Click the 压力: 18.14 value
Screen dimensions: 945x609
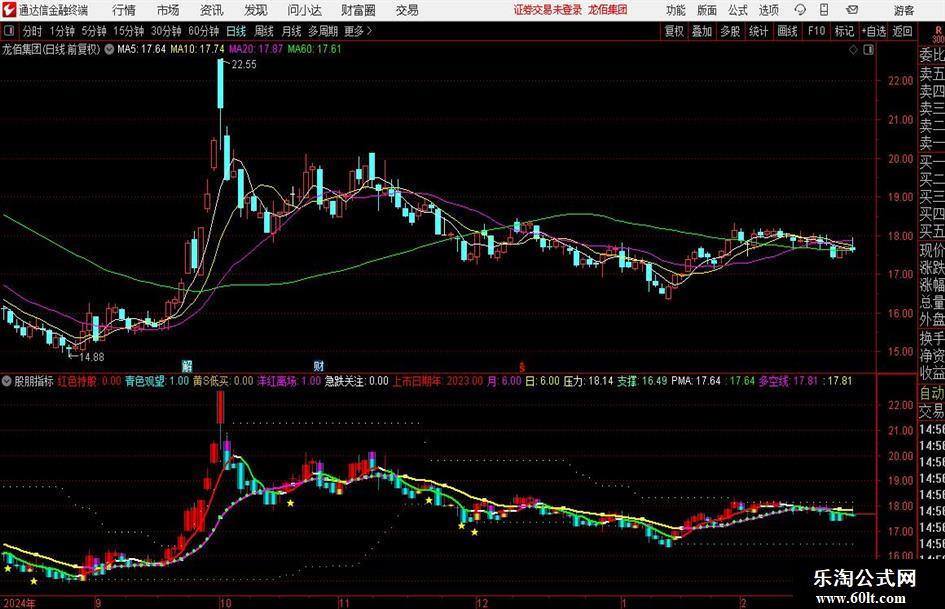588,381
